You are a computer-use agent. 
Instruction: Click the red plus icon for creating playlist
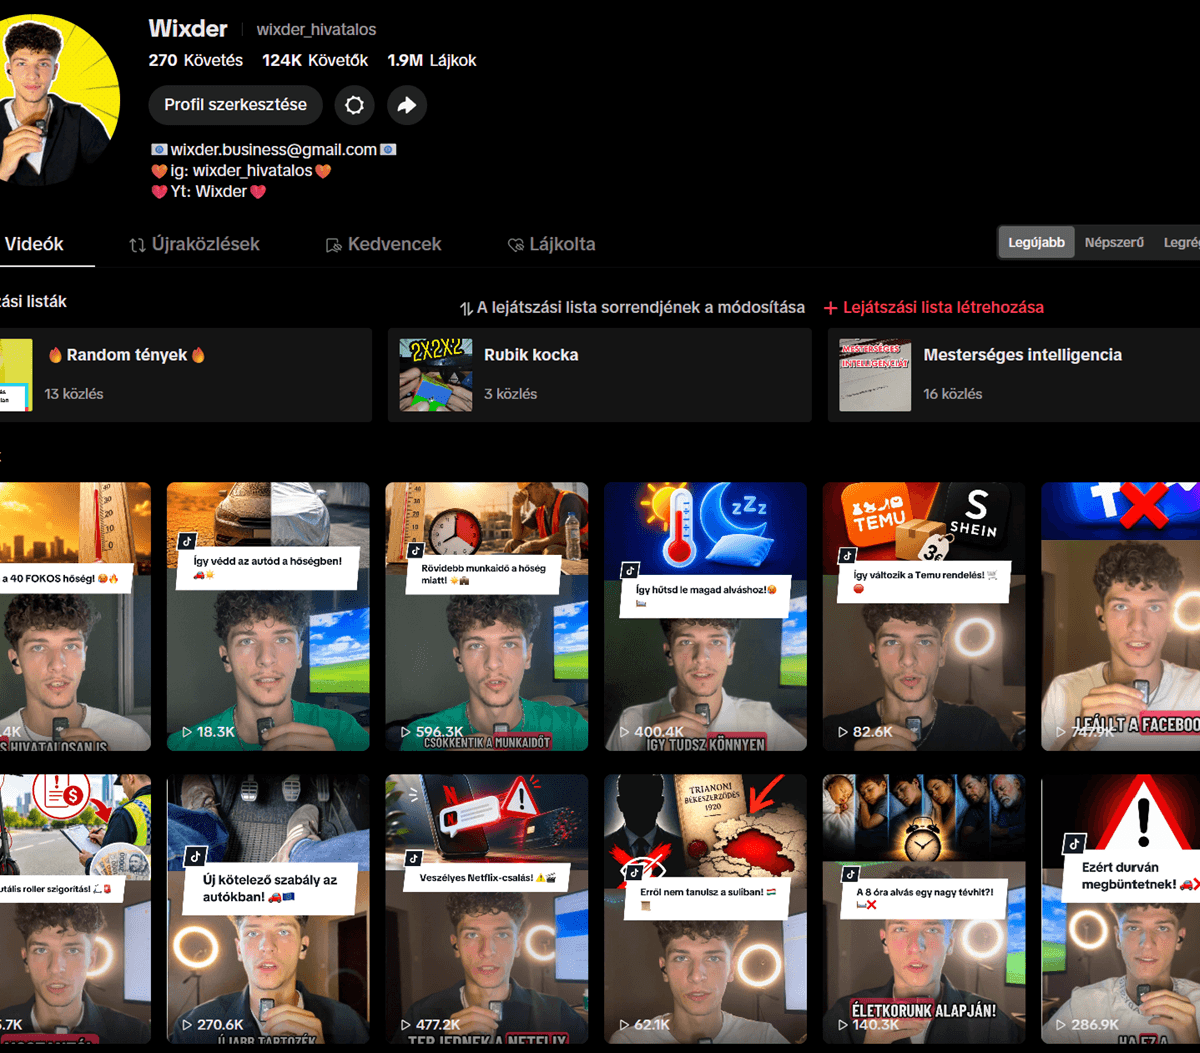click(830, 308)
